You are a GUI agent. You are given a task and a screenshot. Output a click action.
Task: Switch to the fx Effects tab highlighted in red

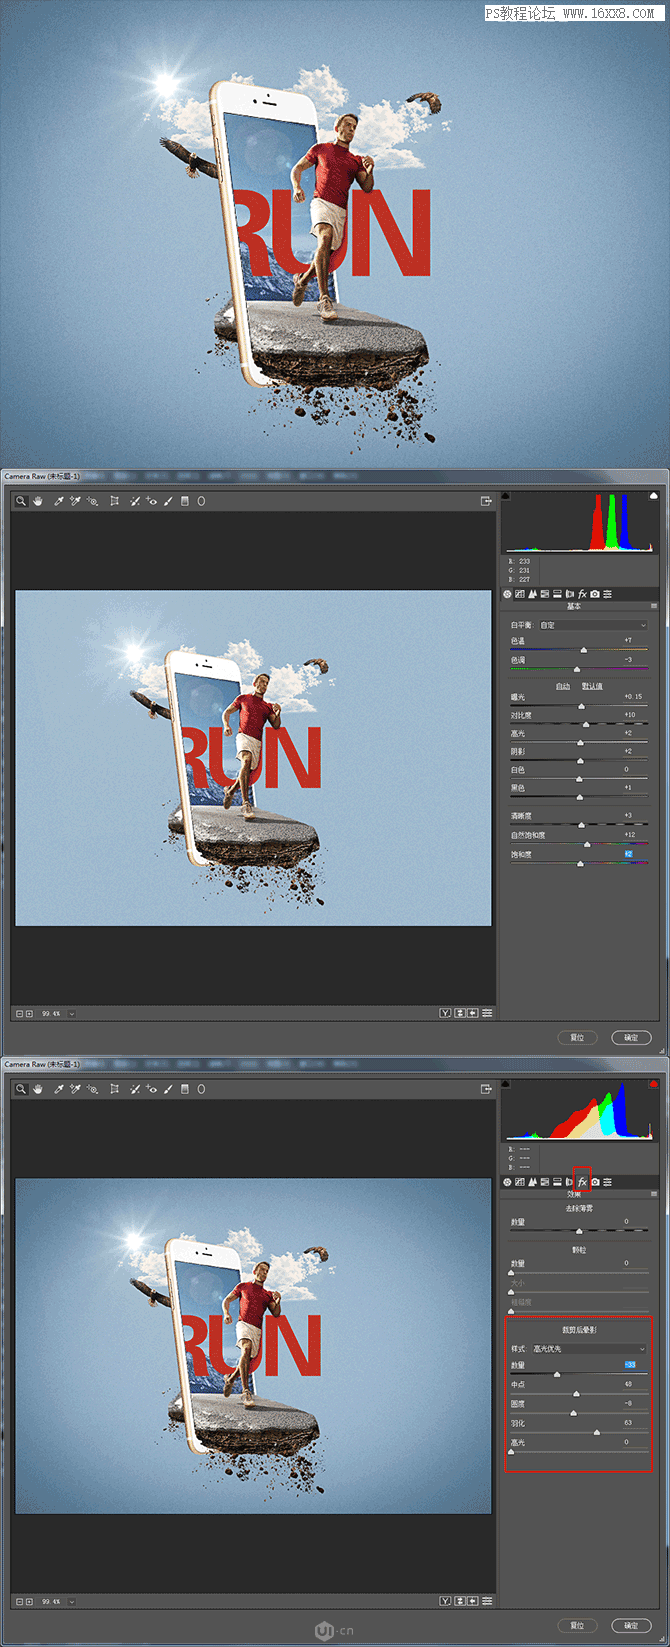point(582,1182)
